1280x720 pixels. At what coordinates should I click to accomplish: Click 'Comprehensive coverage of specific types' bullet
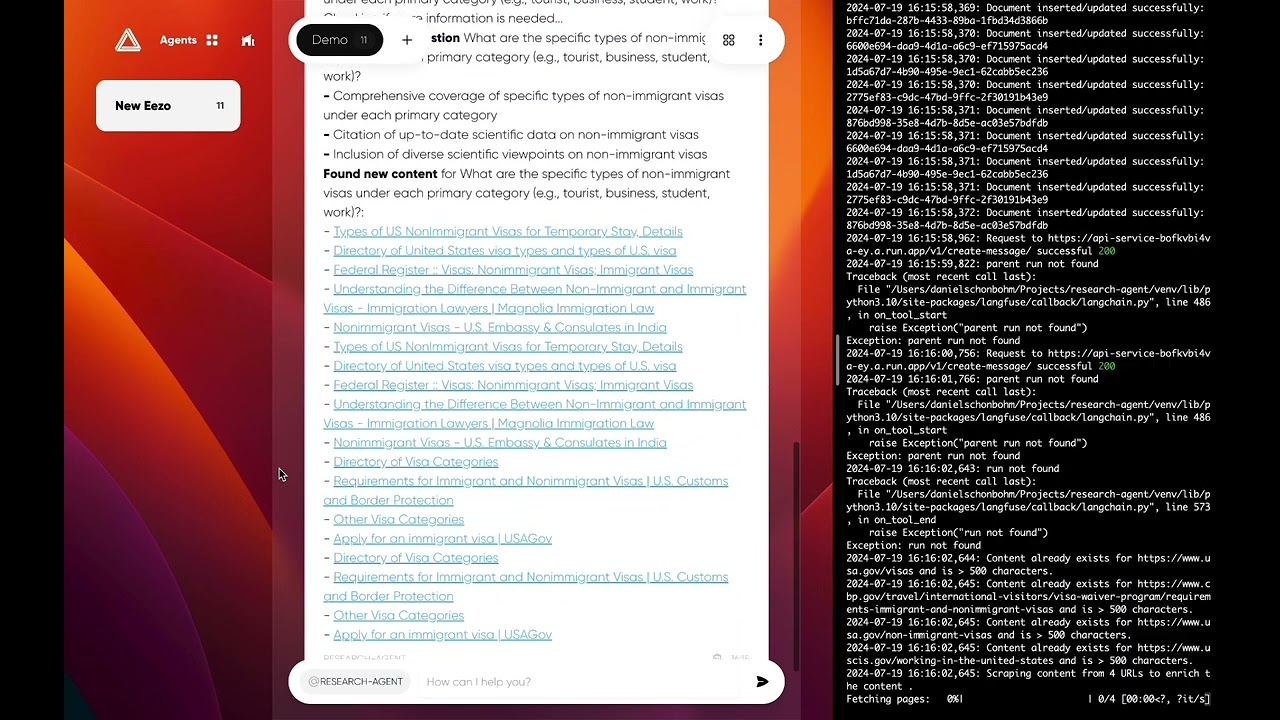(523, 106)
